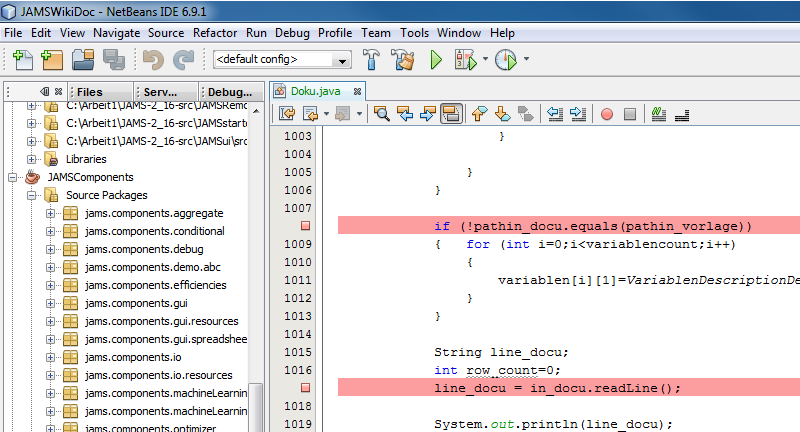This screenshot has height=432, width=800.
Task: Click the Profile Main Project clock icon
Action: tap(506, 60)
